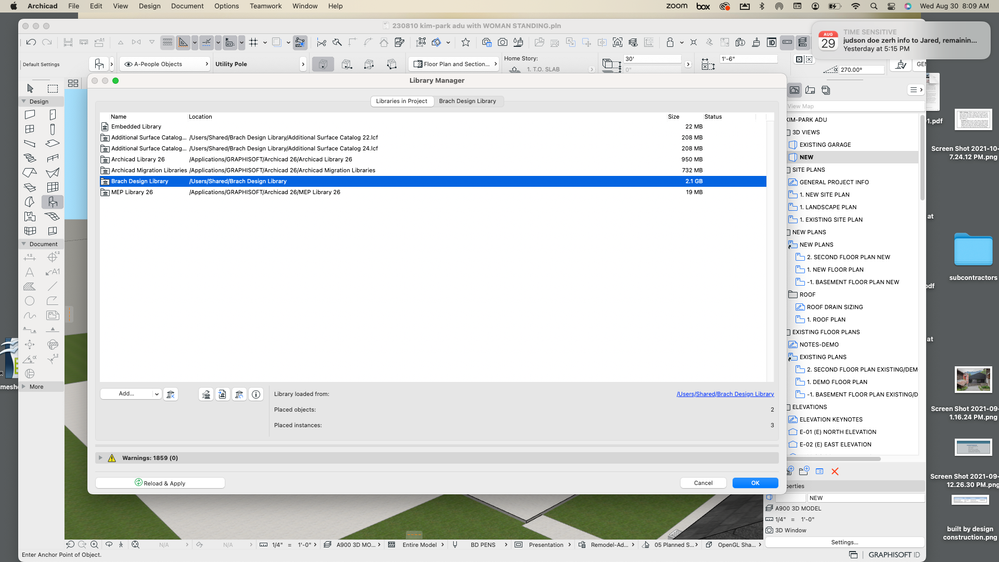Click the Trim scissors icon
The image size is (999, 562).
point(321,42)
